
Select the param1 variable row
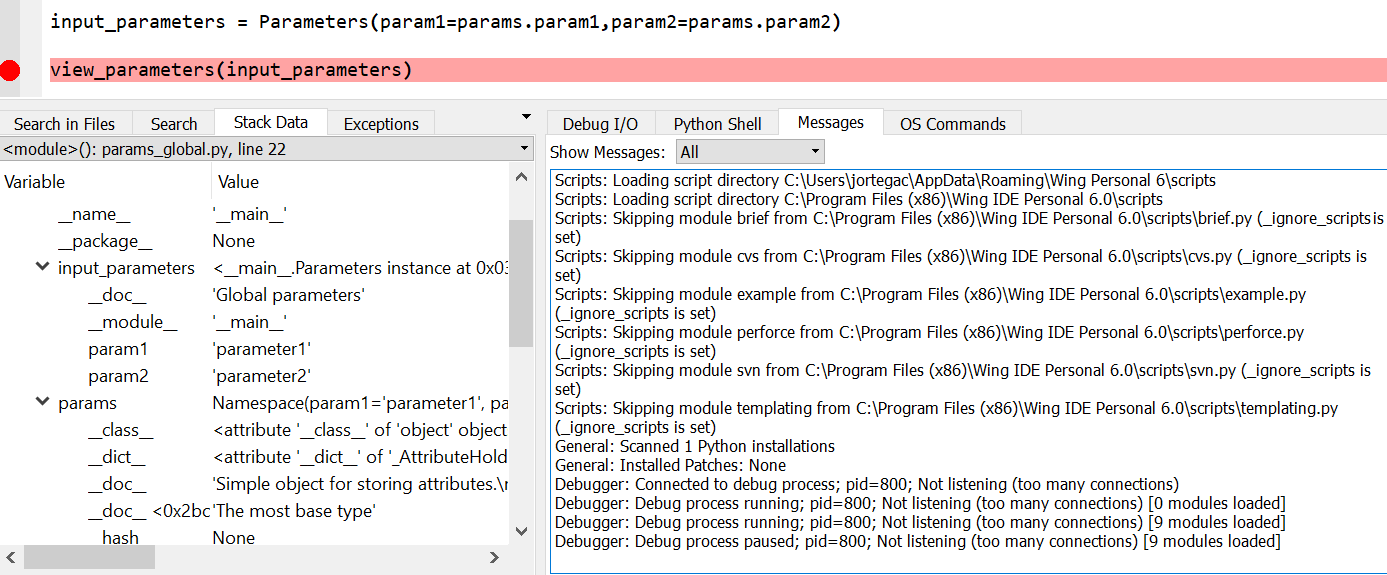click(x=117, y=349)
